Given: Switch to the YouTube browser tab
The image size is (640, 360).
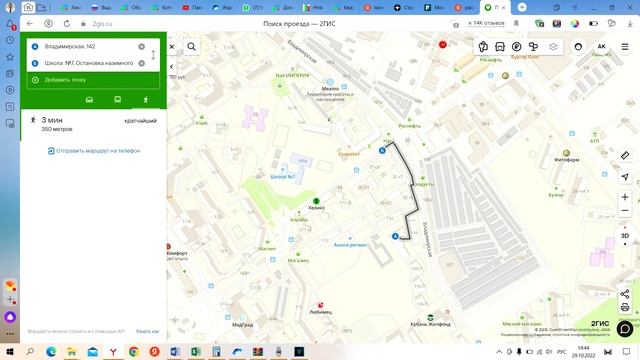Looking at the screenshot, I should click(x=192, y=7).
